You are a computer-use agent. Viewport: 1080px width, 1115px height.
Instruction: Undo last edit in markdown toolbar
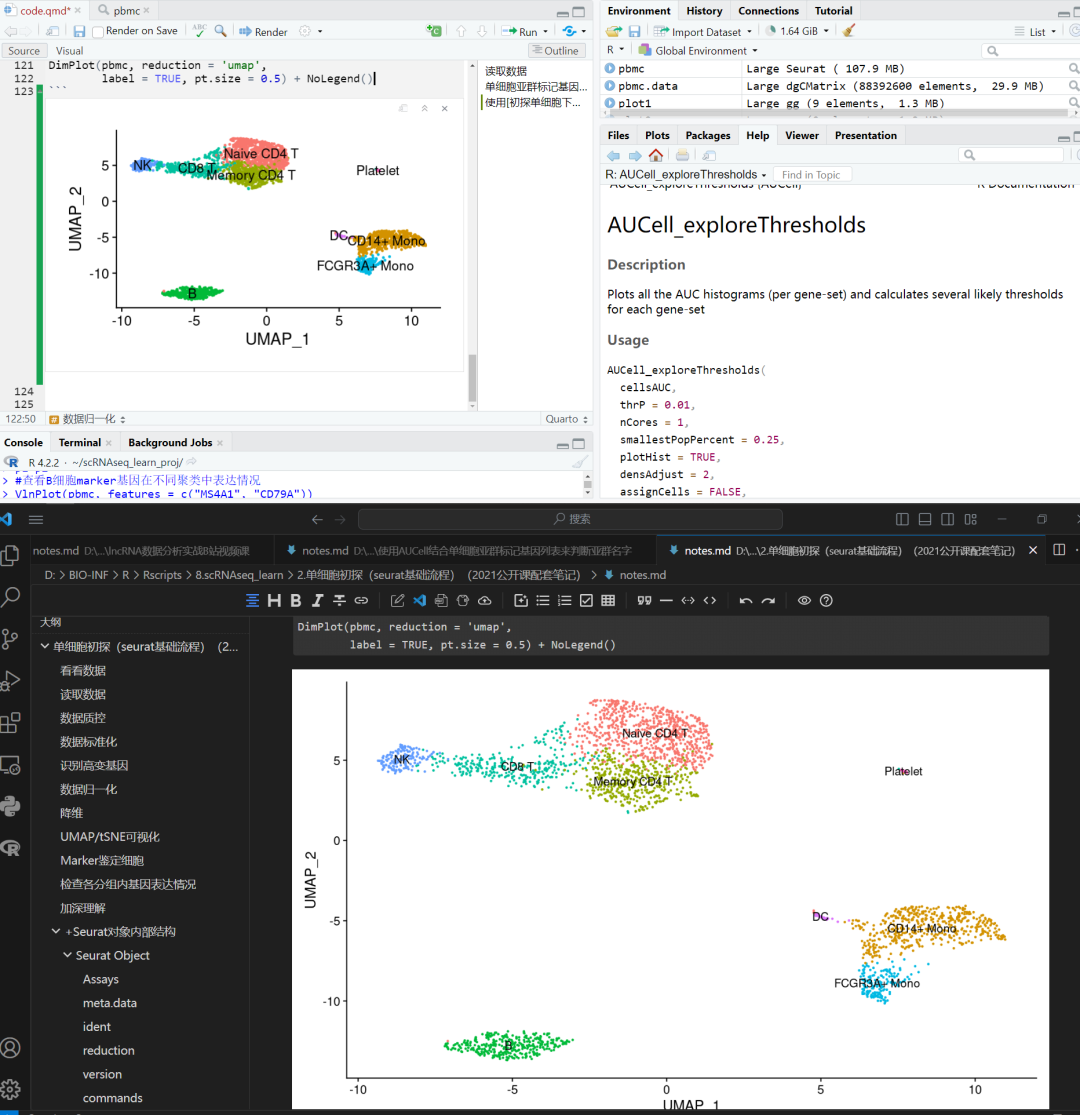click(x=746, y=601)
